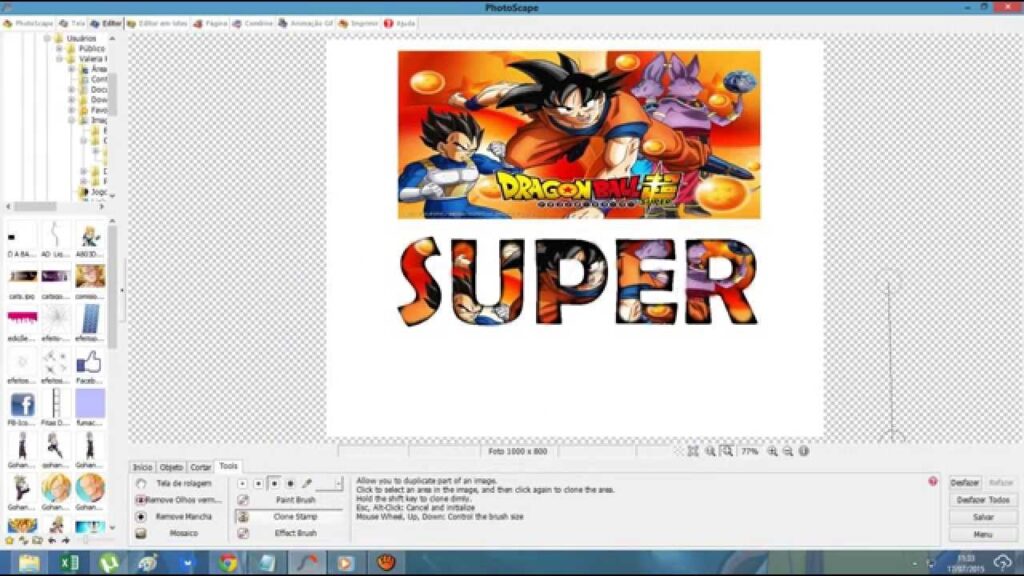The height and width of the screenshot is (576, 1024).
Task: Click the refresh icon below thumbnails
Action: pos(24,540)
